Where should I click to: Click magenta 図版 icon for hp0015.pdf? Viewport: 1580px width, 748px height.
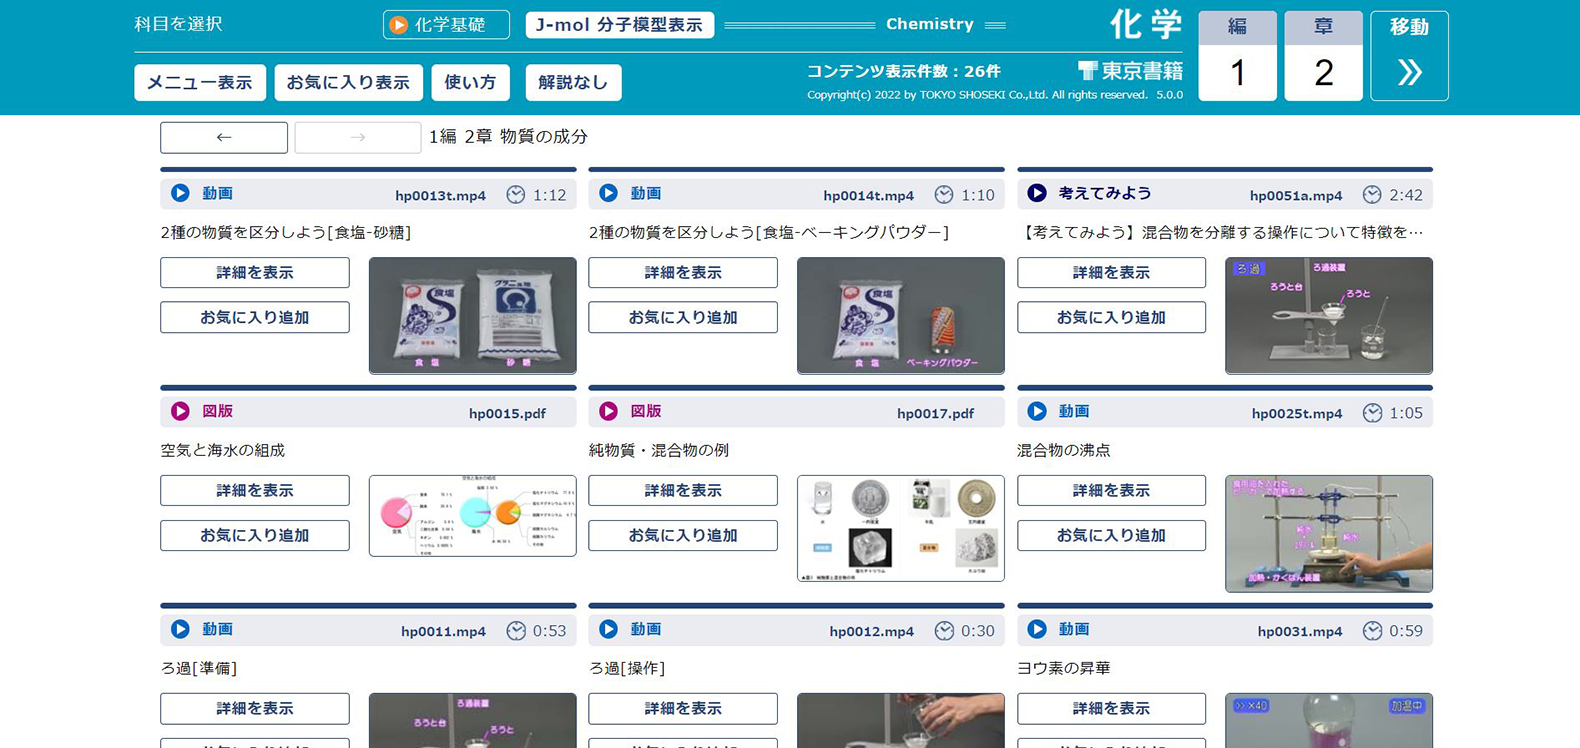click(x=180, y=412)
